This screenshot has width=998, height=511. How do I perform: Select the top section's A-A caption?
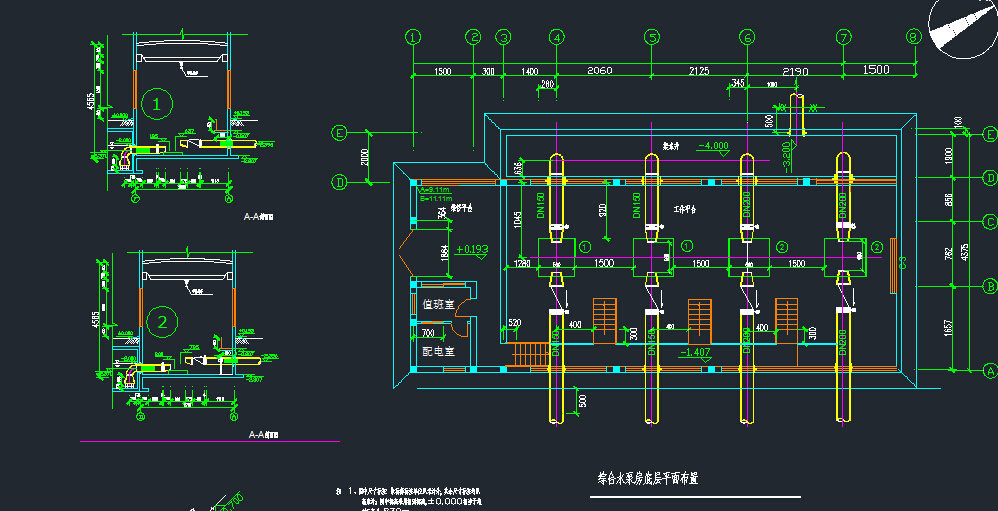[x=261, y=215]
